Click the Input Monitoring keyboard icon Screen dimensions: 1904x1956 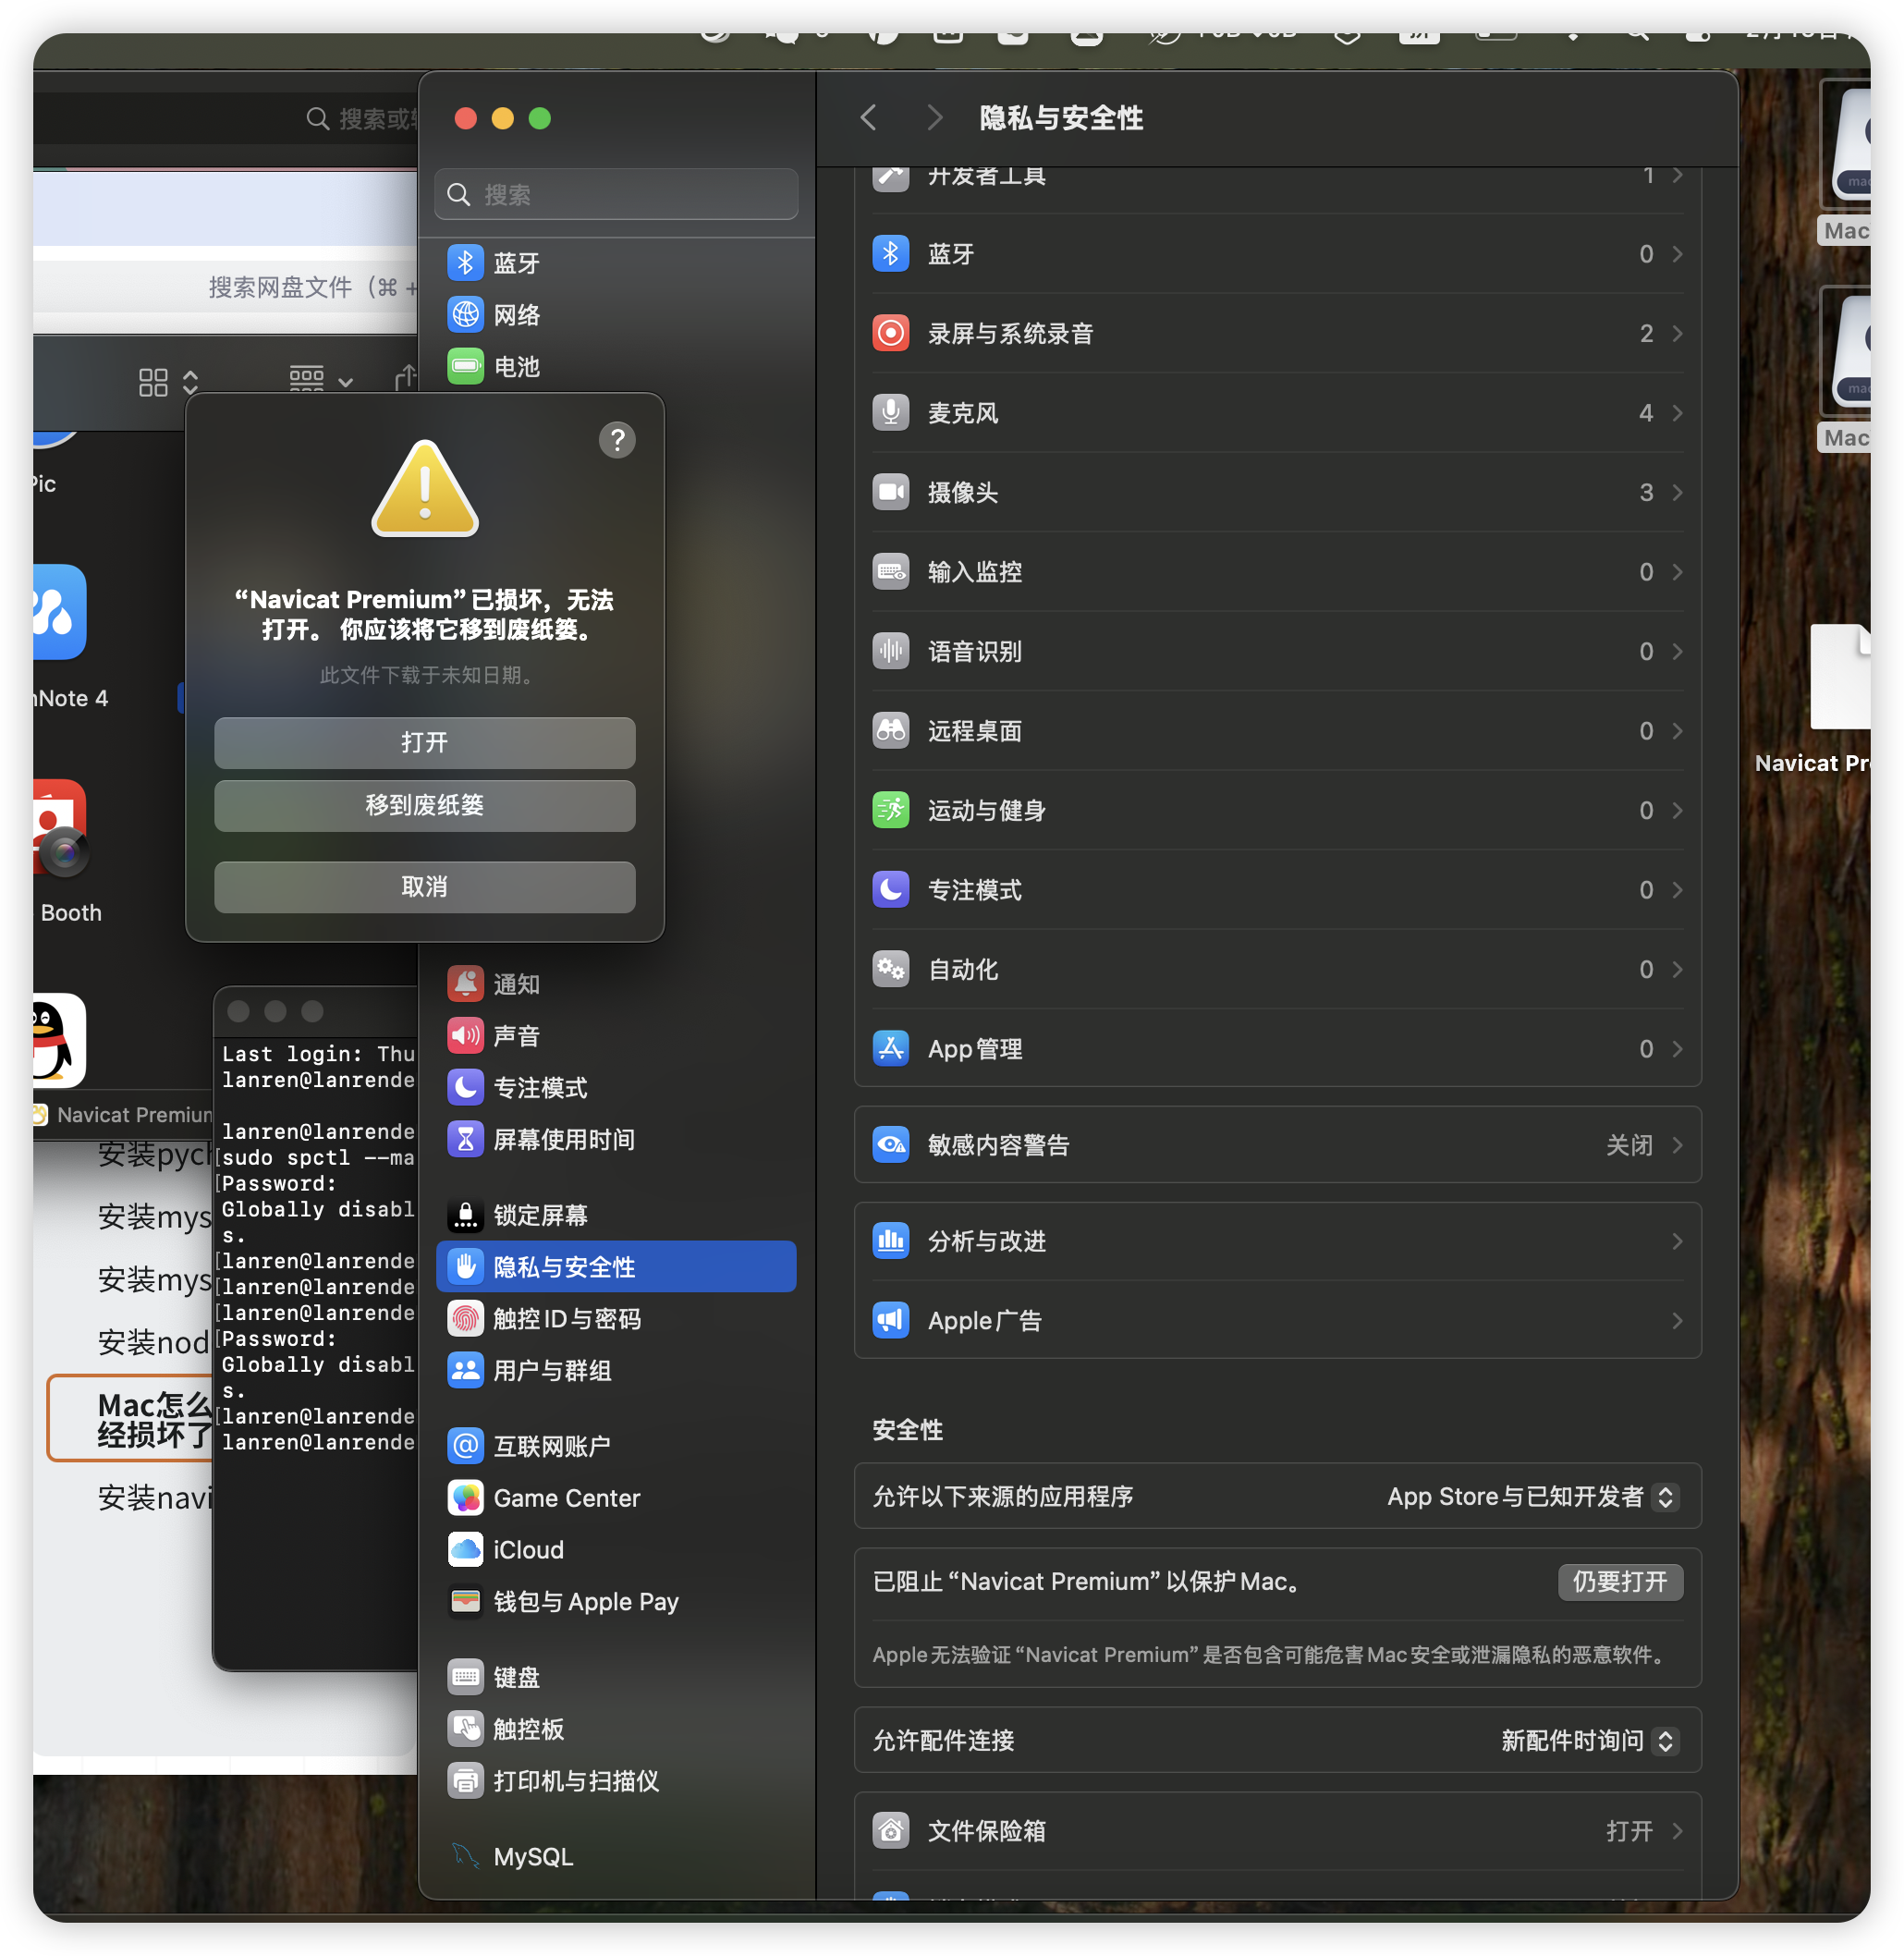coord(890,572)
